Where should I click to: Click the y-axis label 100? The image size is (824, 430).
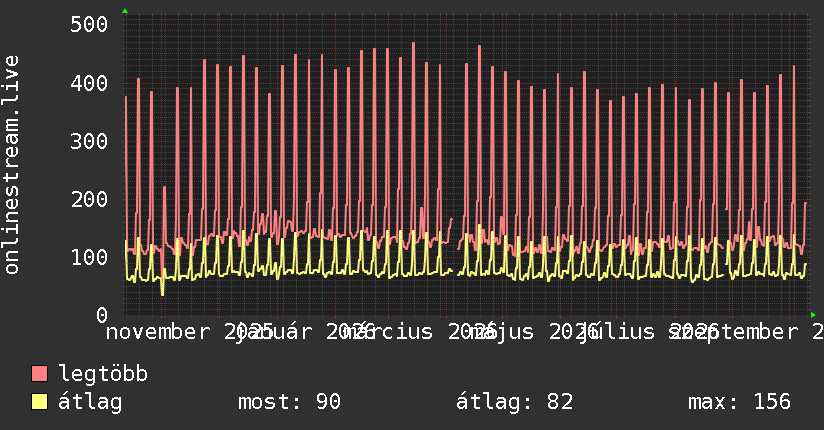point(89,257)
